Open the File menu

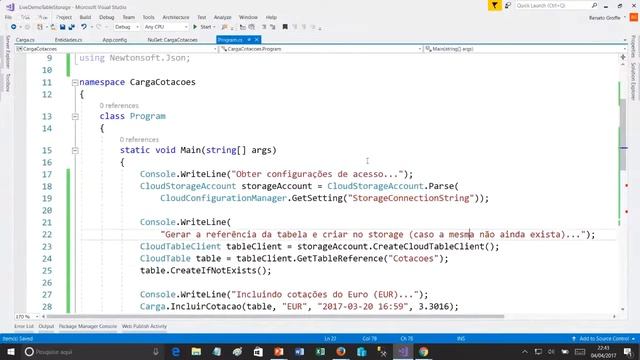click(x=8, y=17)
